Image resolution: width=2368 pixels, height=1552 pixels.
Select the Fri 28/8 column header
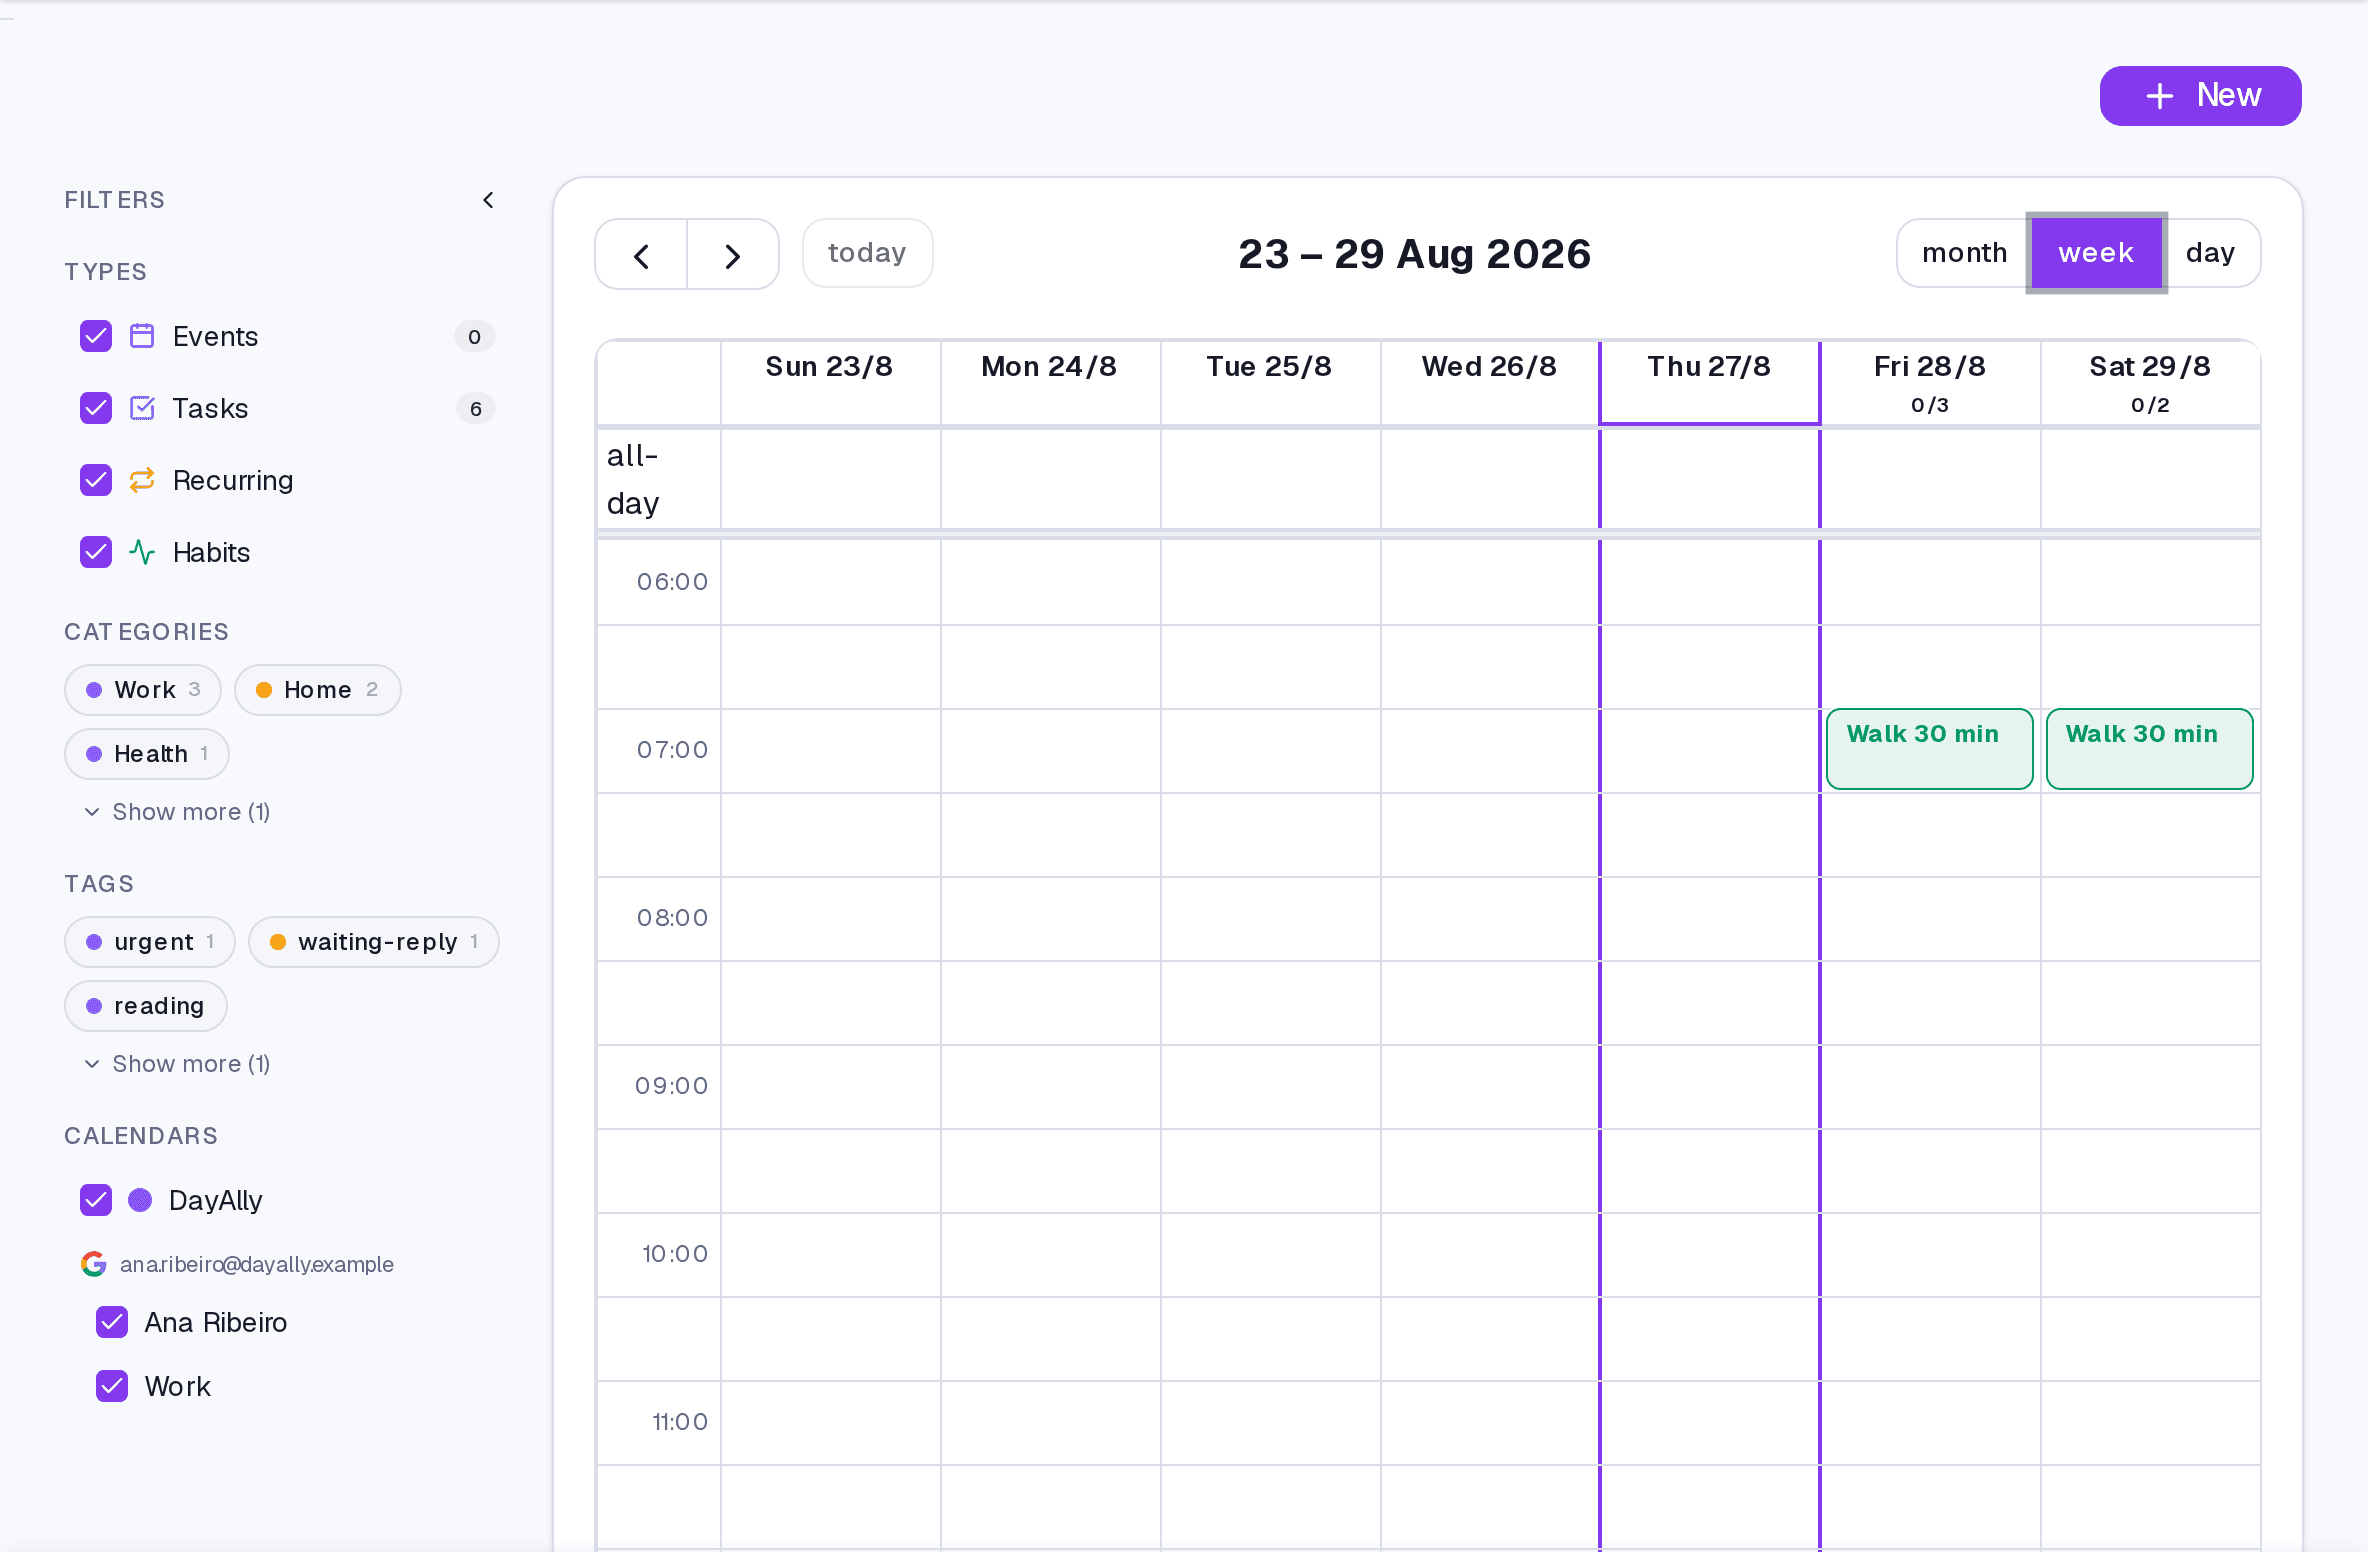(1930, 383)
